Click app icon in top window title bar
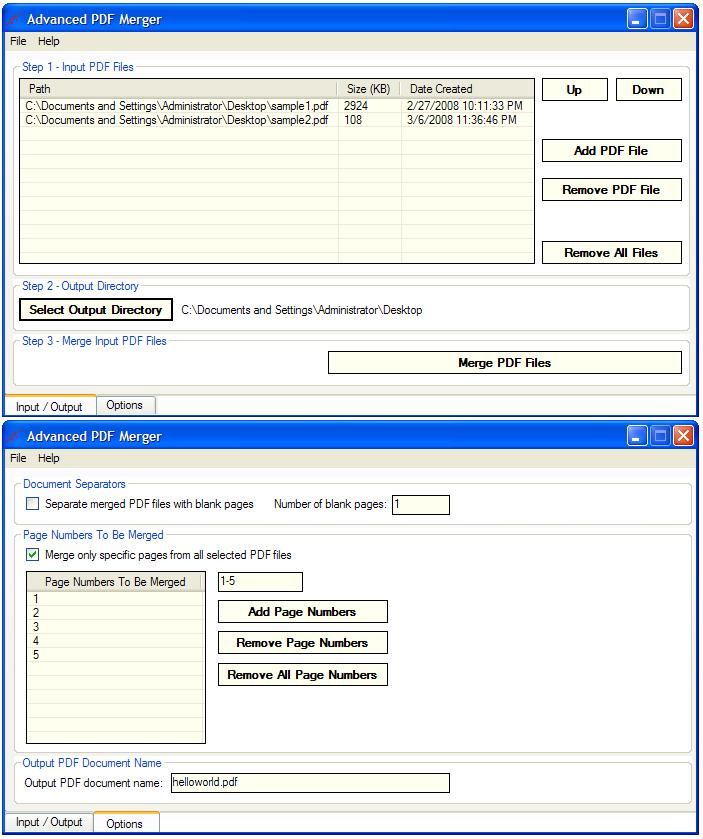The width and height of the screenshot is (703, 839). [15, 19]
